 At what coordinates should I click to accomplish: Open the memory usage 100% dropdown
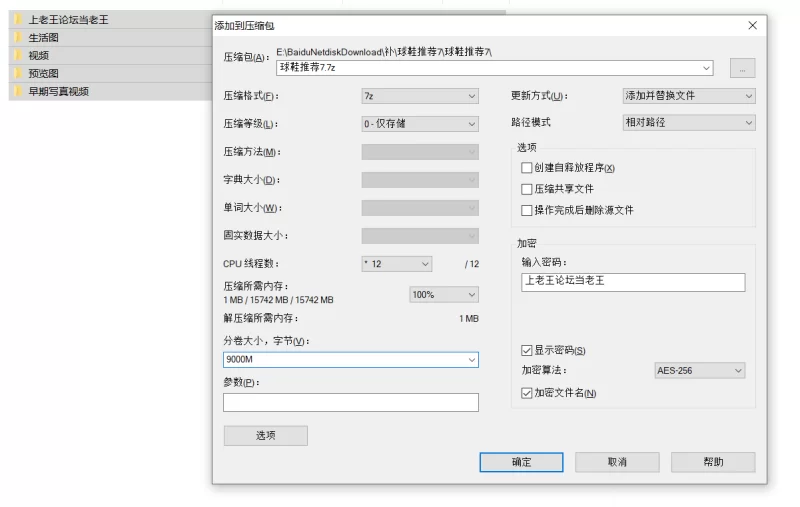[x=444, y=294]
